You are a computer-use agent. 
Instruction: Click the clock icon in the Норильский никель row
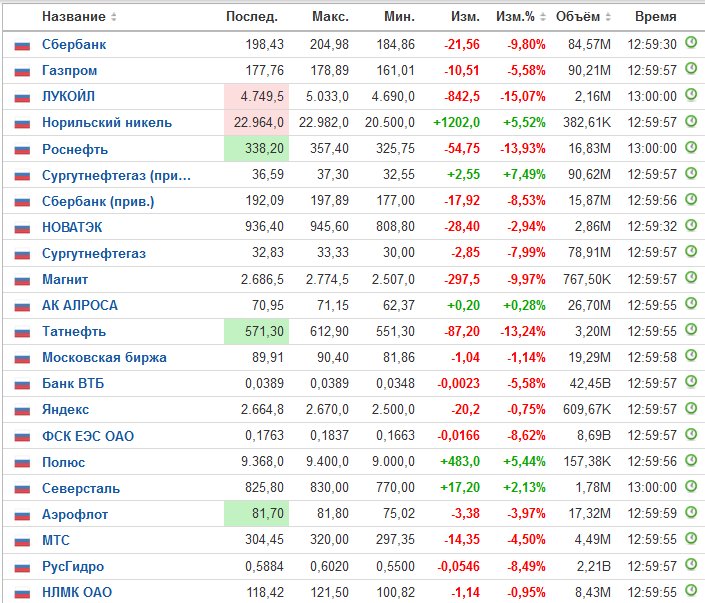(x=691, y=121)
